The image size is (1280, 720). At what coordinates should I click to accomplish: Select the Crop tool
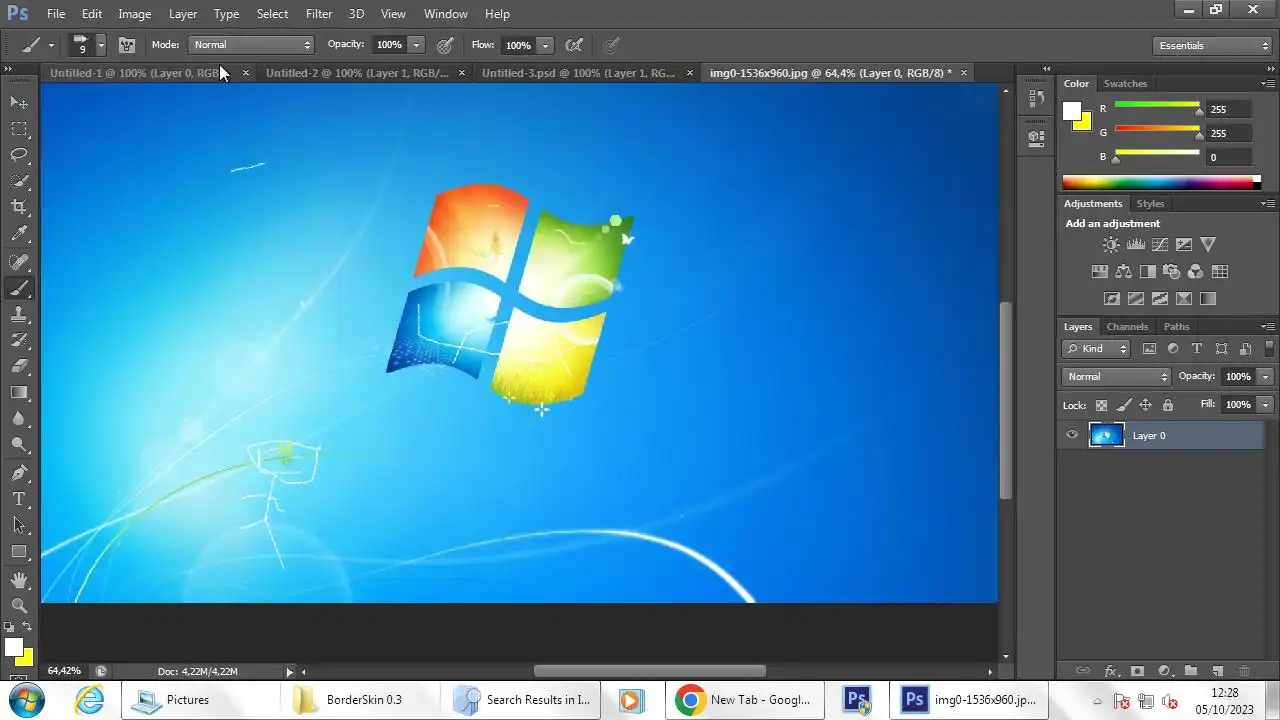(x=19, y=207)
